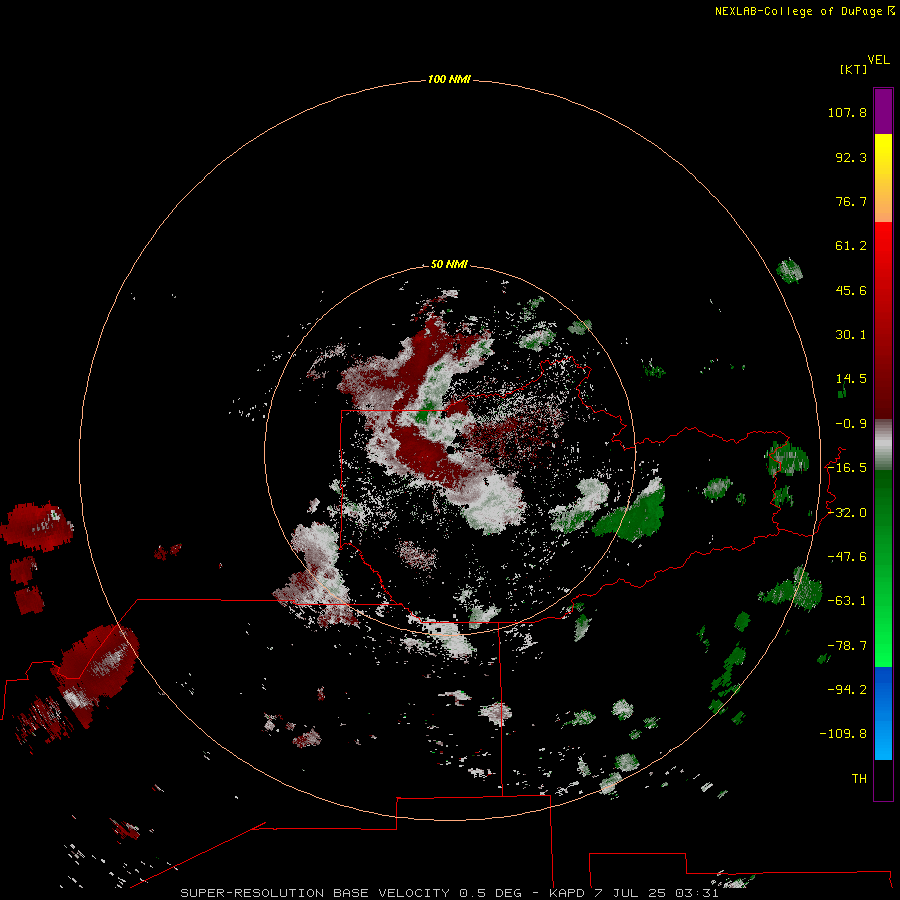The image size is (900, 900).
Task: Click the 76.7 legend value
Action: 851,201
